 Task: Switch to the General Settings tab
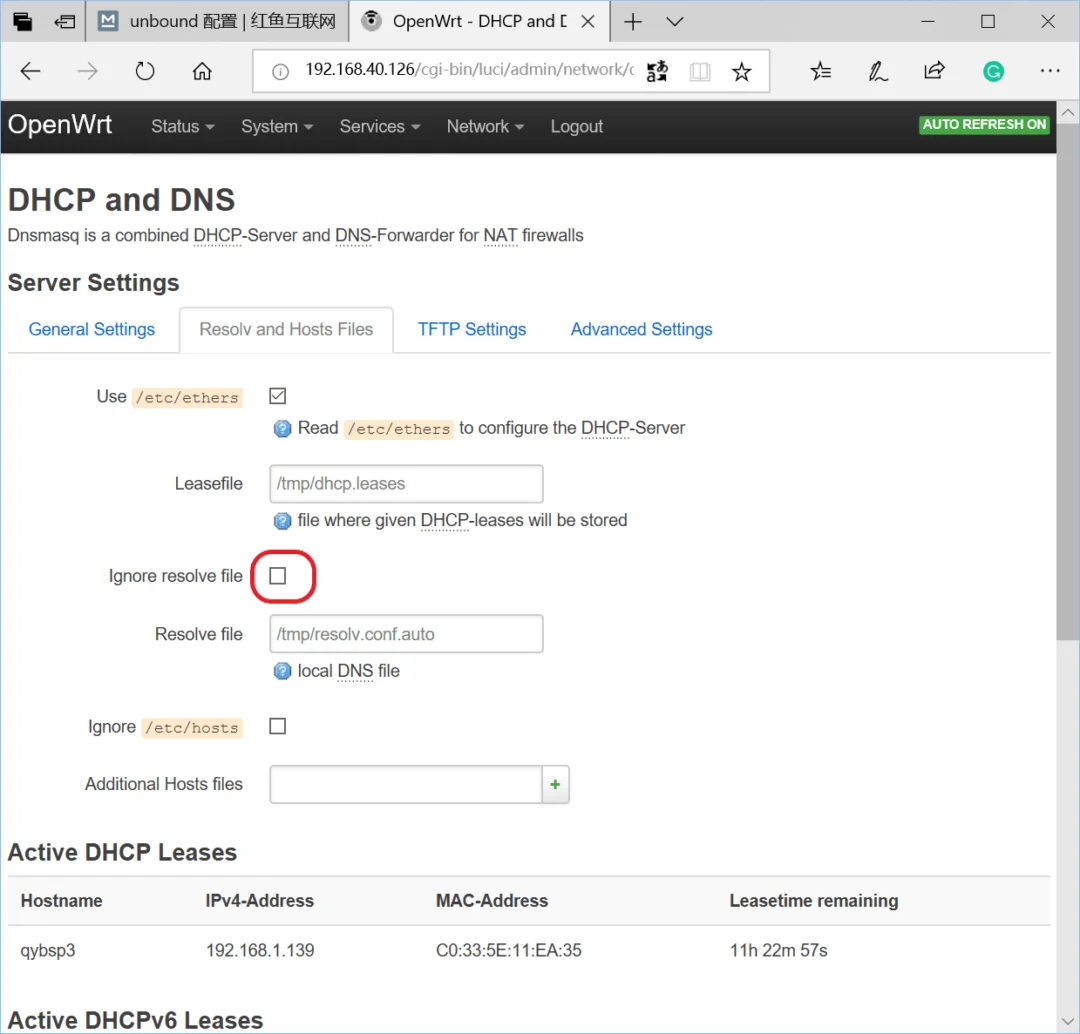(x=92, y=330)
